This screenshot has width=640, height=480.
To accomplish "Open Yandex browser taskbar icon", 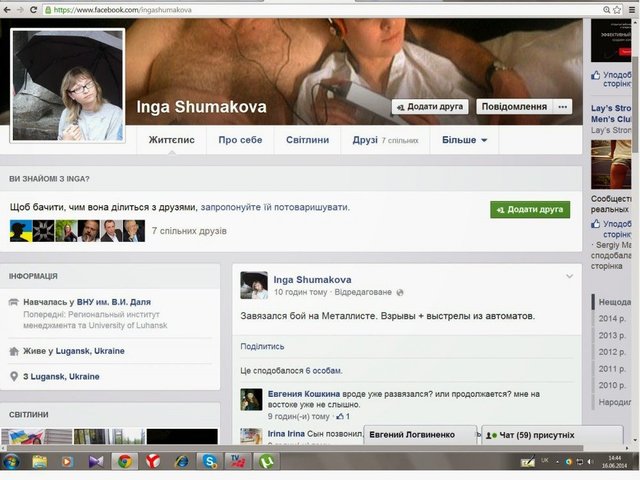I will pyautogui.click(x=153, y=462).
